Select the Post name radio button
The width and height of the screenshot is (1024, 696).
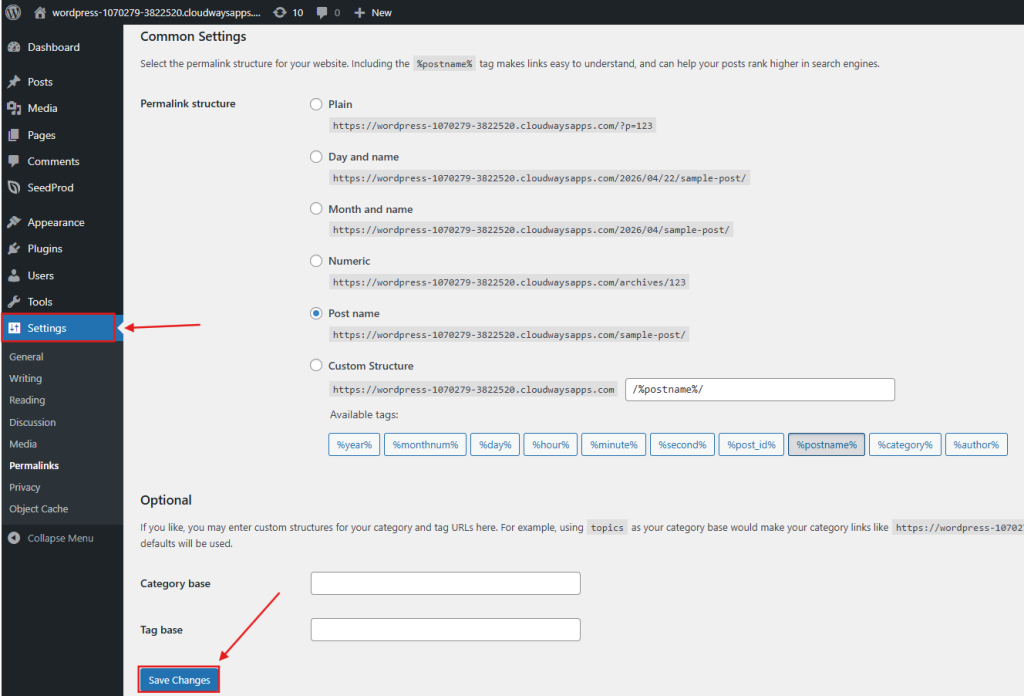click(316, 313)
